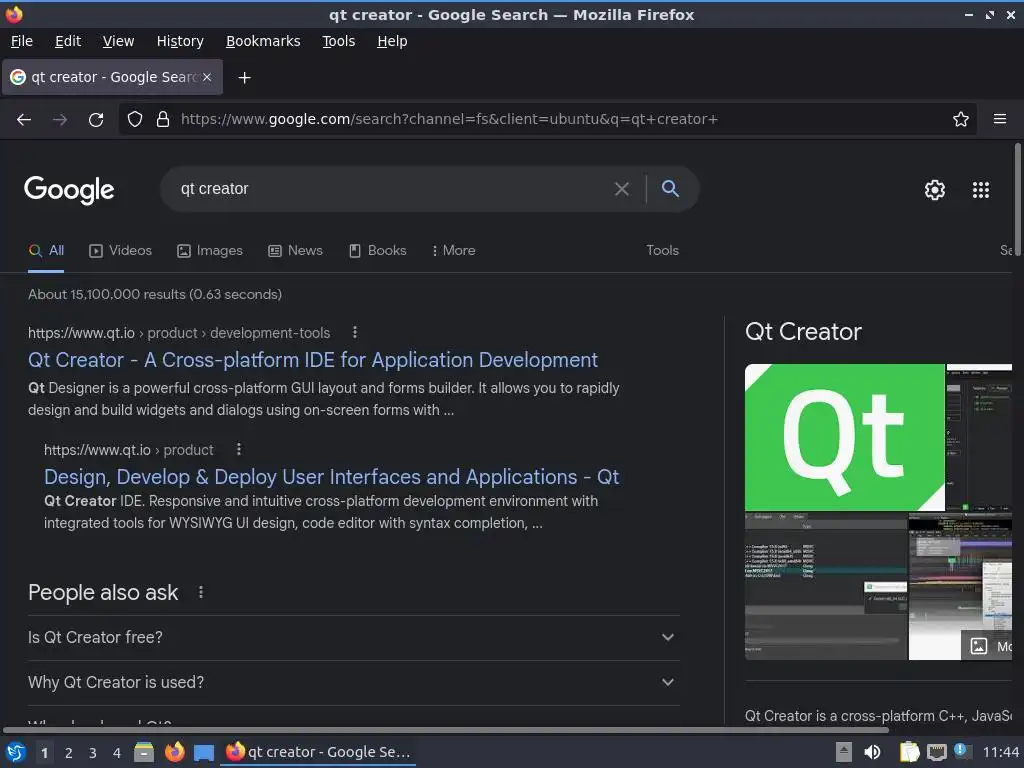View site security padlock info
1024x768 pixels.
(163, 119)
